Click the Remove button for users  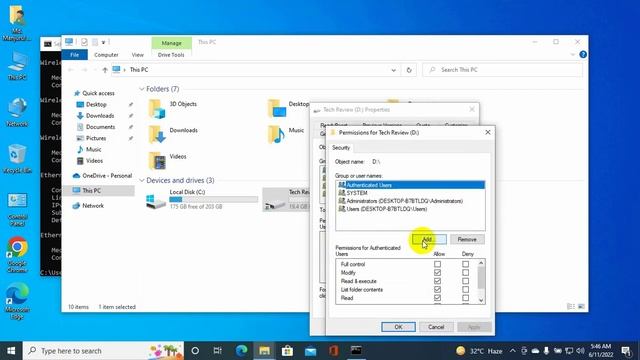(x=467, y=239)
